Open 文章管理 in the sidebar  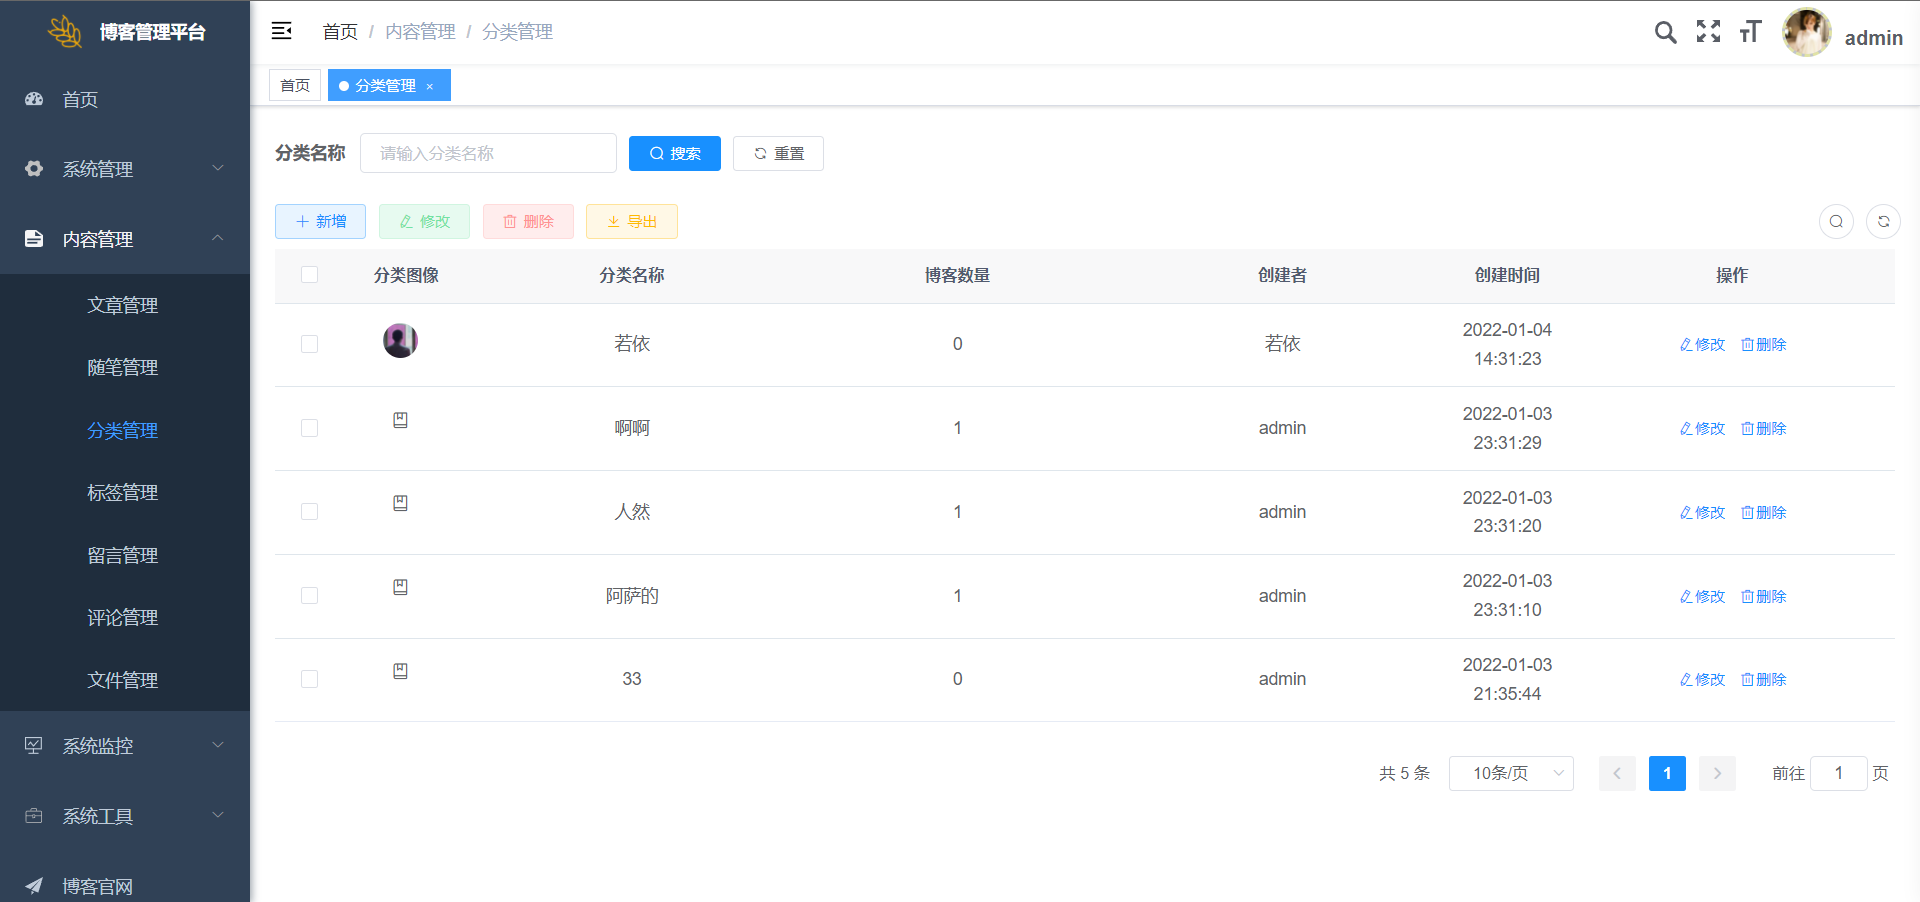pyautogui.click(x=123, y=305)
